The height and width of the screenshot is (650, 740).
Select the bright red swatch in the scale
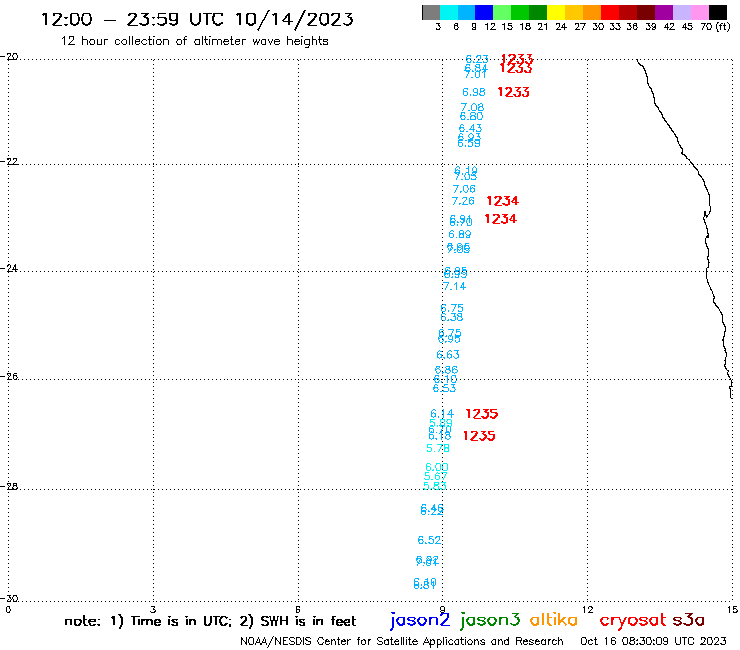pos(610,12)
